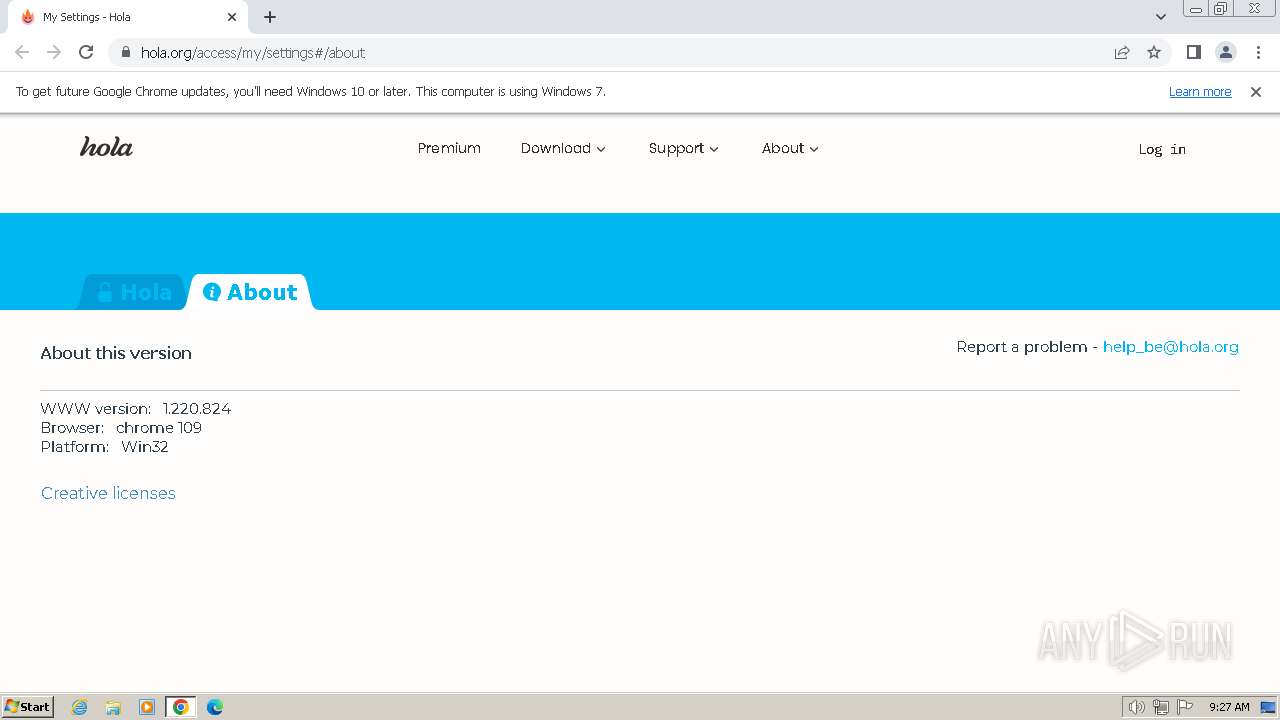
Task: Expand the Download menu
Action: pos(563,148)
